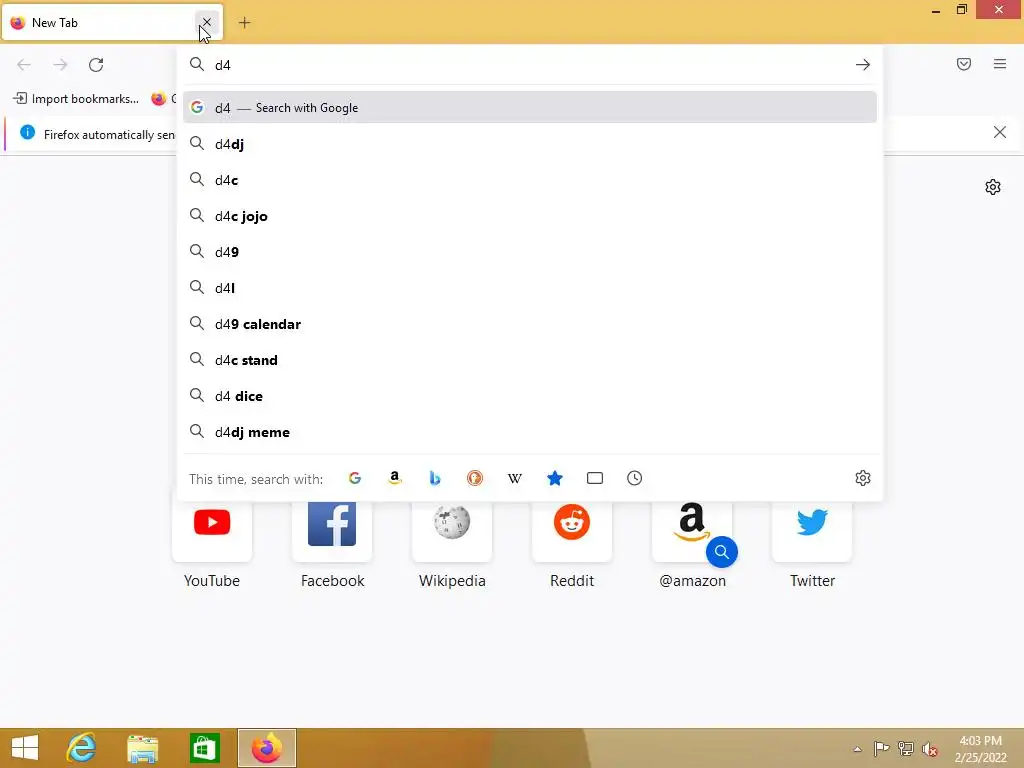
Task: Search history with clock icon
Action: 635,478
